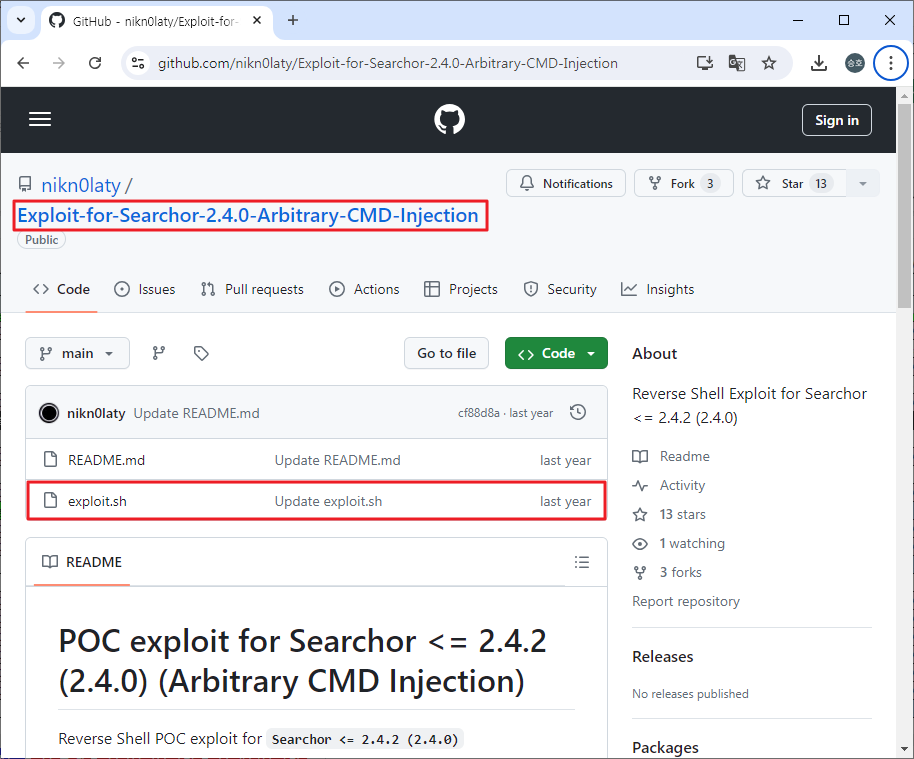Open the Activity link in About
914x759 pixels.
[x=669, y=486]
